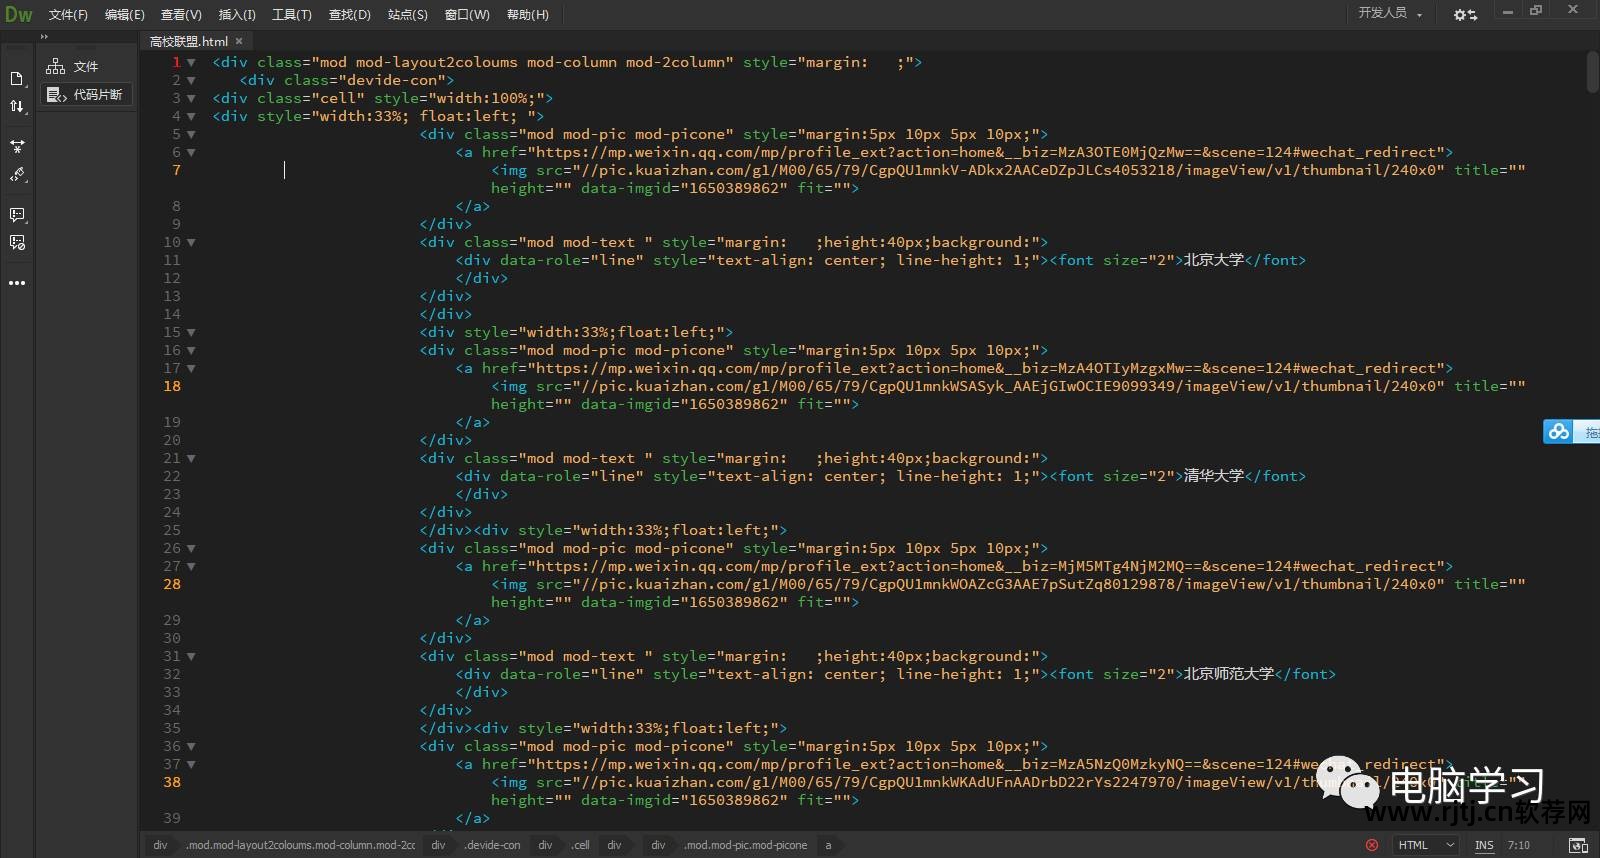
Task: Open the 站点(S) menu
Action: pos(407,15)
